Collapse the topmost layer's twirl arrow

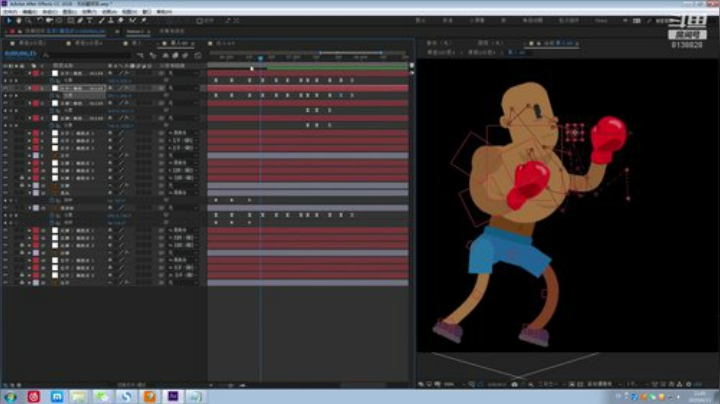point(30,73)
